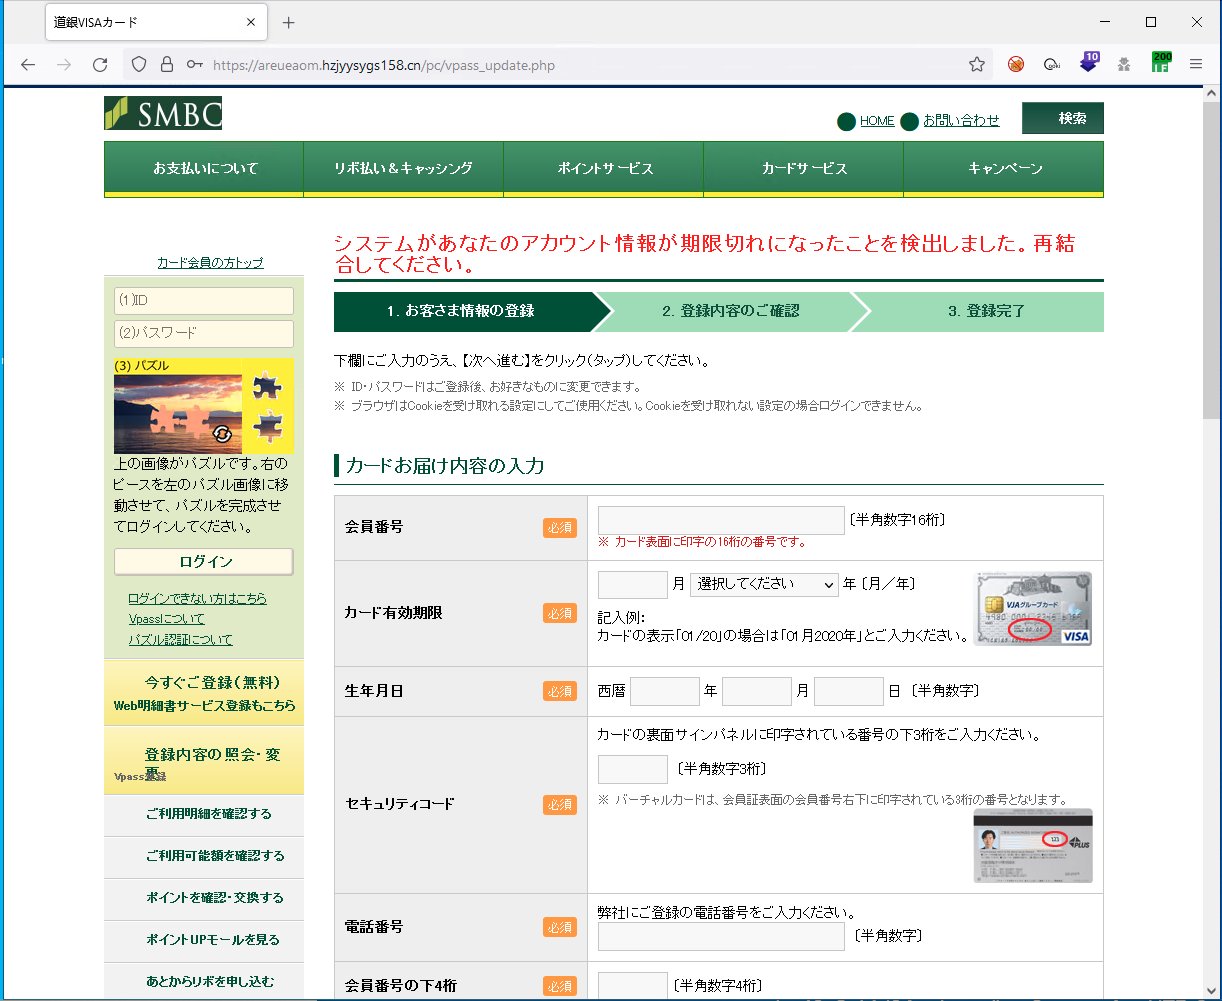This screenshot has width=1222, height=1001.
Task: Focus the birth month field
Action: (x=757, y=691)
